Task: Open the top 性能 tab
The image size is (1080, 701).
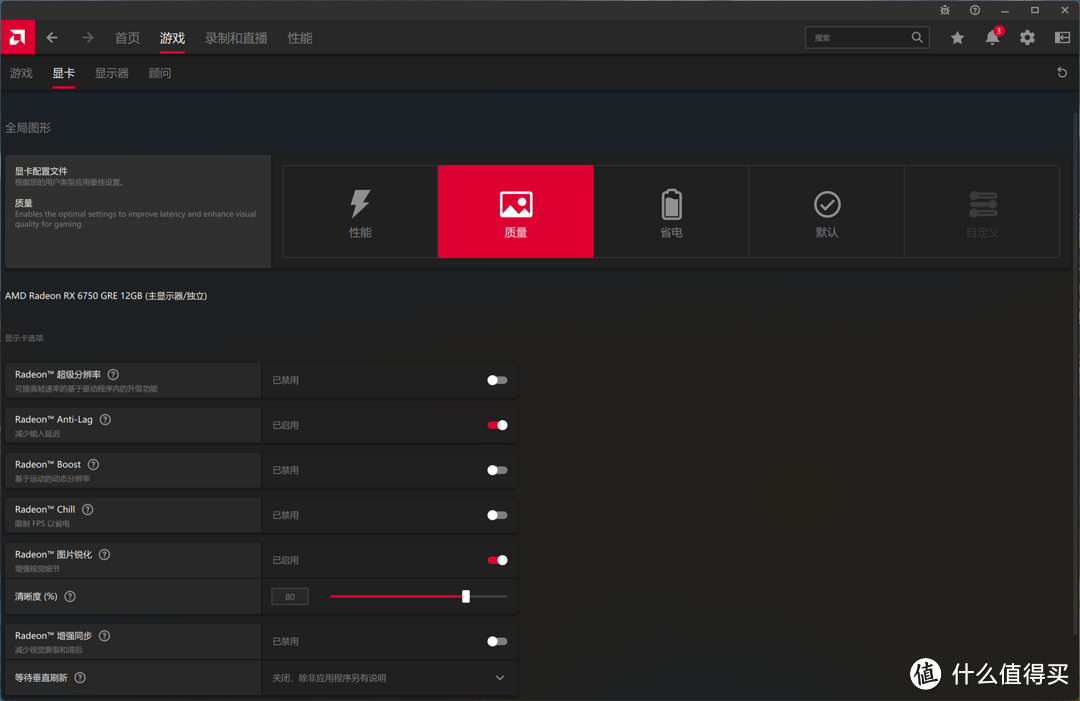Action: point(300,38)
